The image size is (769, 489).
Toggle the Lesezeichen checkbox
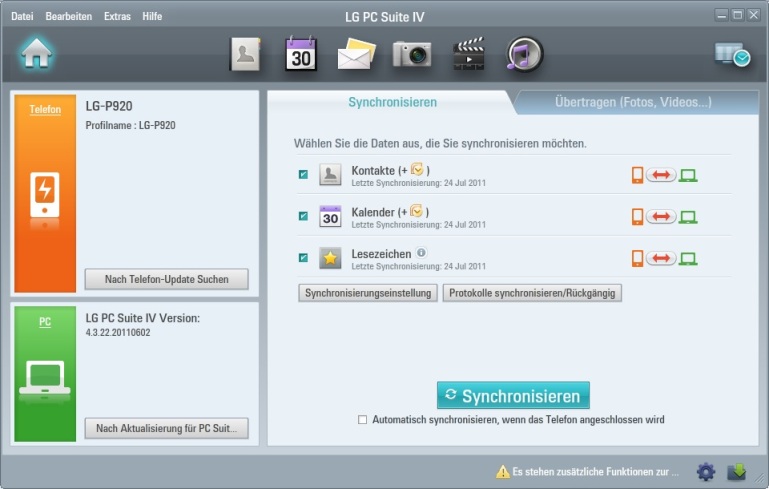pos(303,258)
